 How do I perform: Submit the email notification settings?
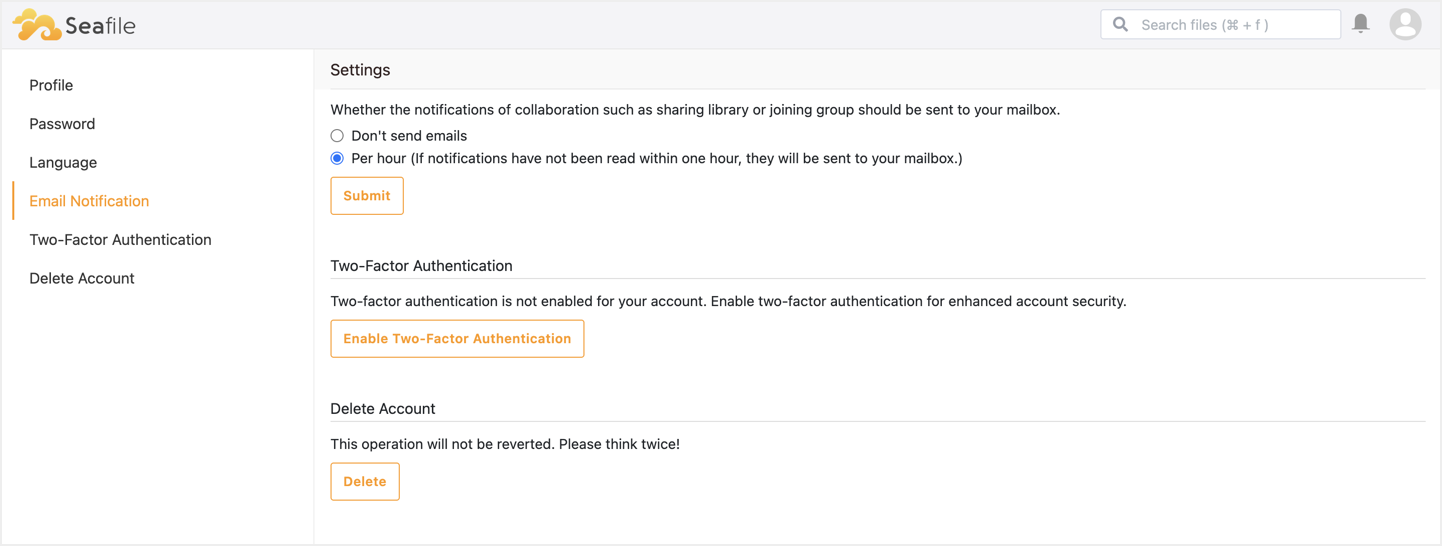(367, 196)
